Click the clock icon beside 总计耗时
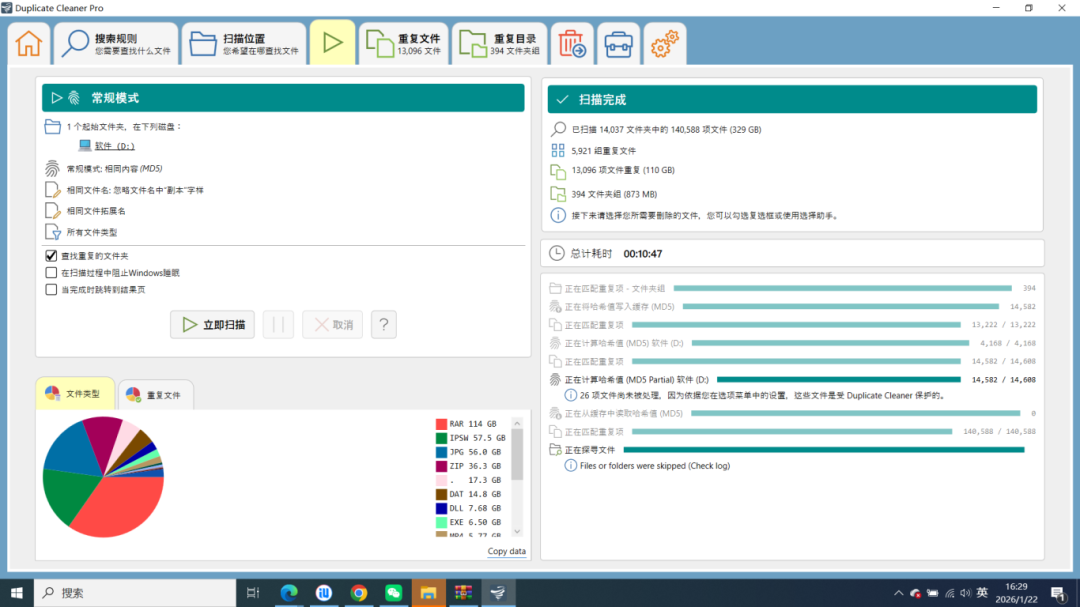Screen dimensions: 1080x607 557,254
